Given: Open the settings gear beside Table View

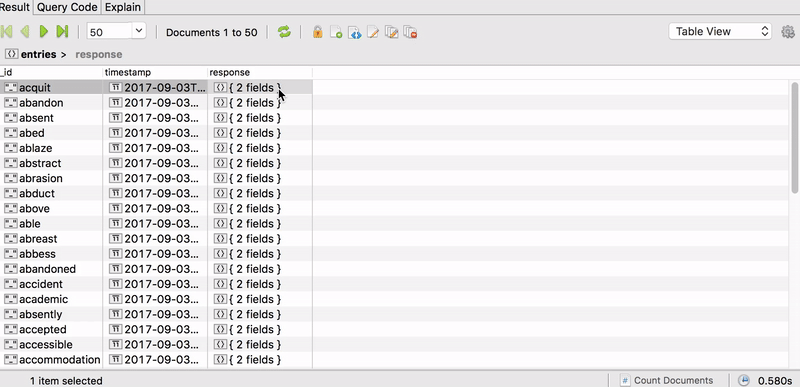Looking at the screenshot, I should 788,32.
